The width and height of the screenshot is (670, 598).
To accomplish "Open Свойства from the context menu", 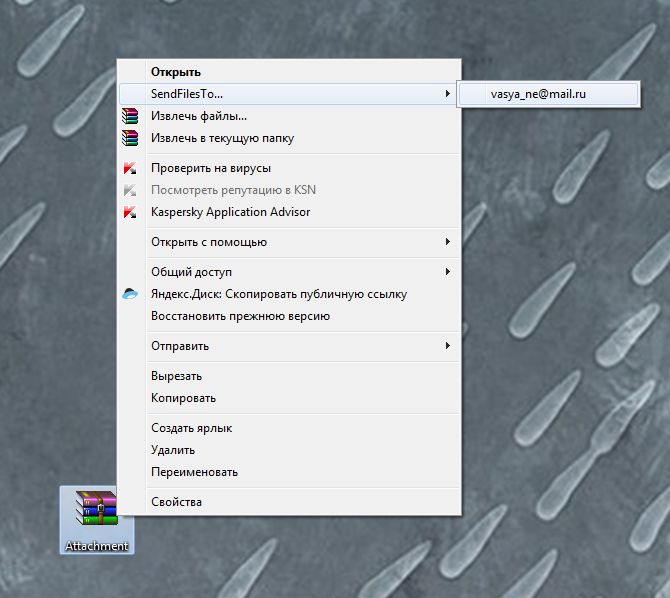I will tap(289, 502).
